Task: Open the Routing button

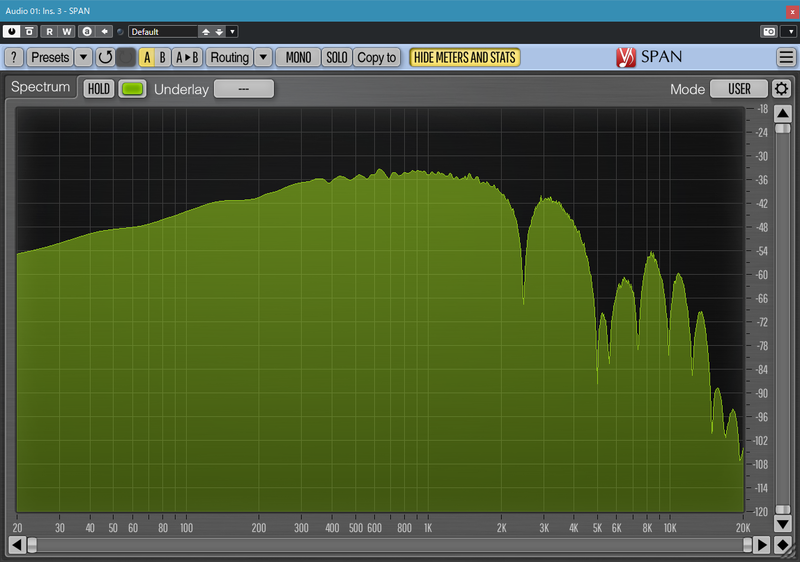Action: pyautogui.click(x=230, y=57)
